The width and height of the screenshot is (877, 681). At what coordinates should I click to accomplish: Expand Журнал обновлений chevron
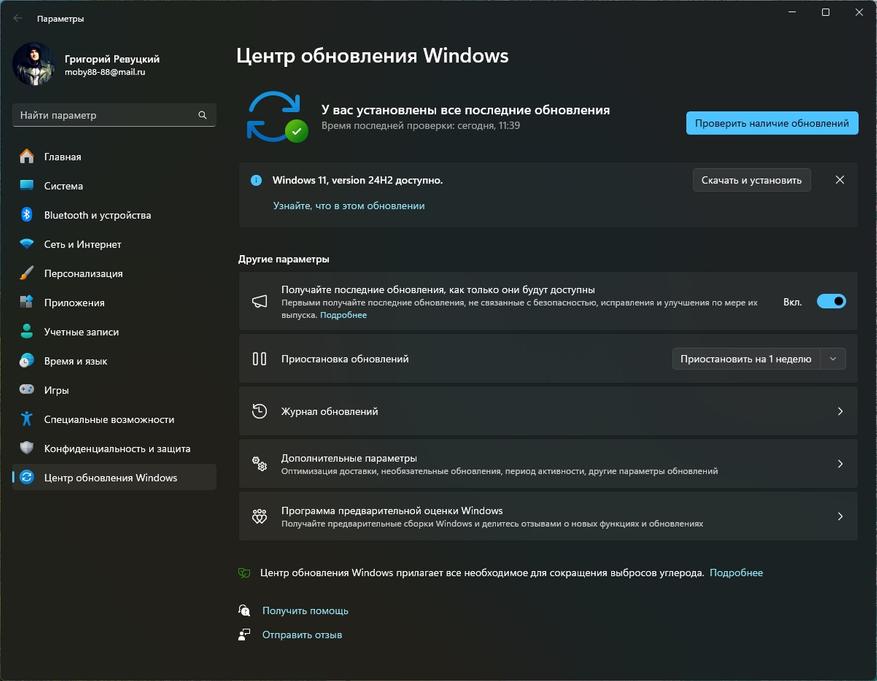(x=840, y=411)
